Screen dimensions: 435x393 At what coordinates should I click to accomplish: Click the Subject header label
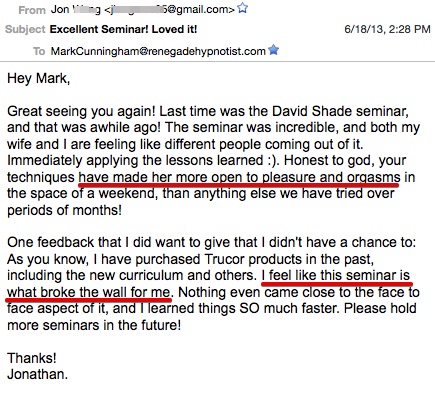[25, 29]
